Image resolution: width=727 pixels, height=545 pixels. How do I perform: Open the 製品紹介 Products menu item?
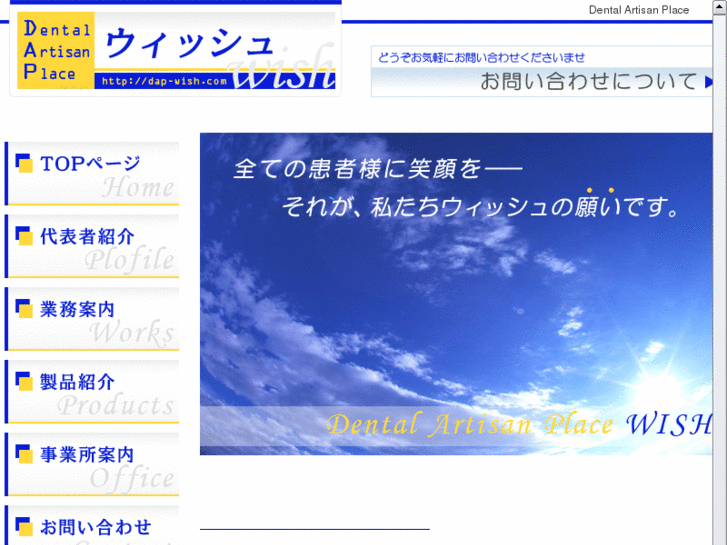click(92, 392)
